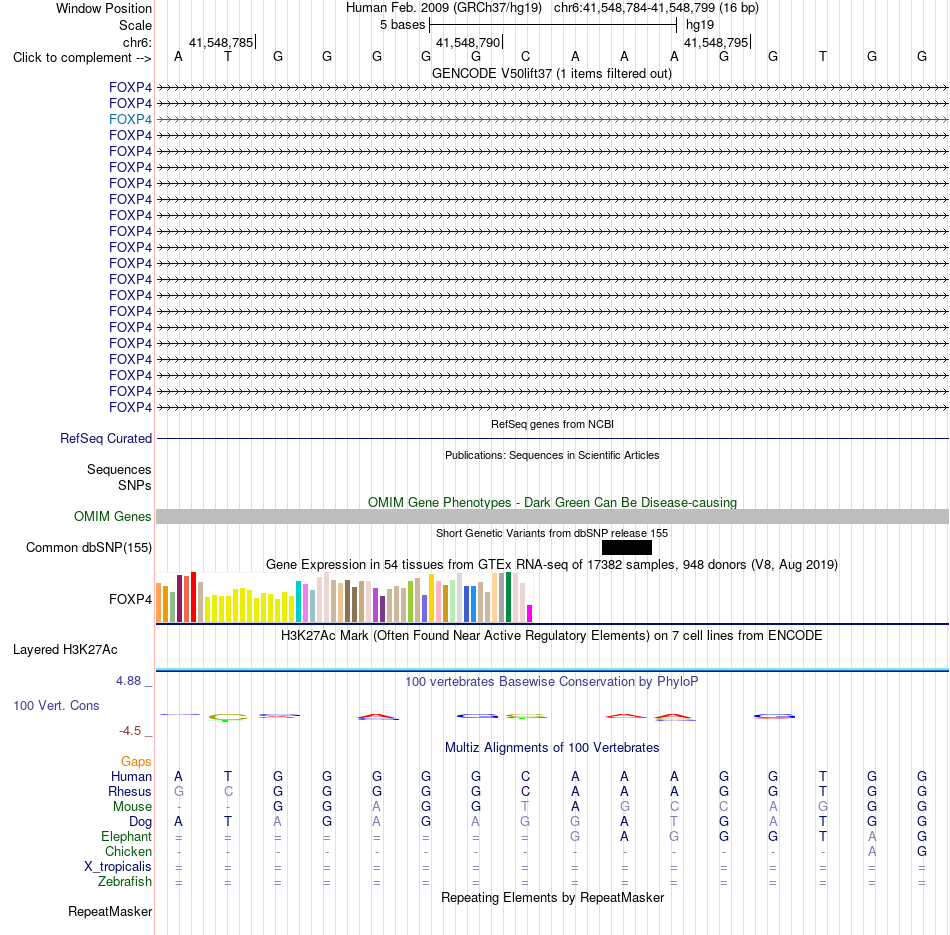Image resolution: width=950 pixels, height=935 pixels.
Task: Click 'Click to complement -->' to complement bases
Action: coord(82,58)
